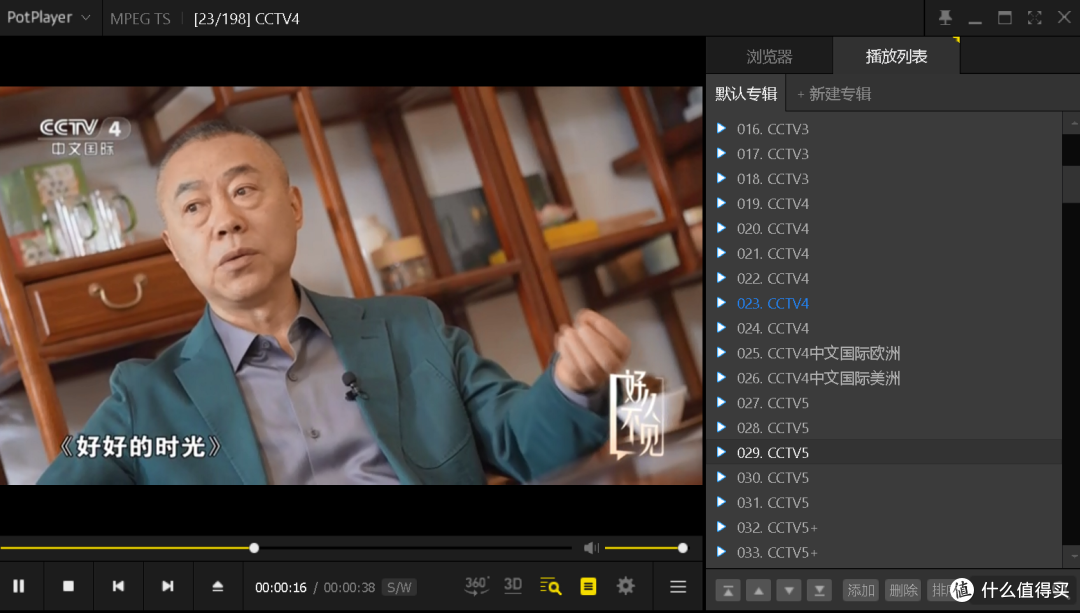This screenshot has height=613, width=1080.
Task: Click playlist scrollbar down arrow
Action: 1073,557
